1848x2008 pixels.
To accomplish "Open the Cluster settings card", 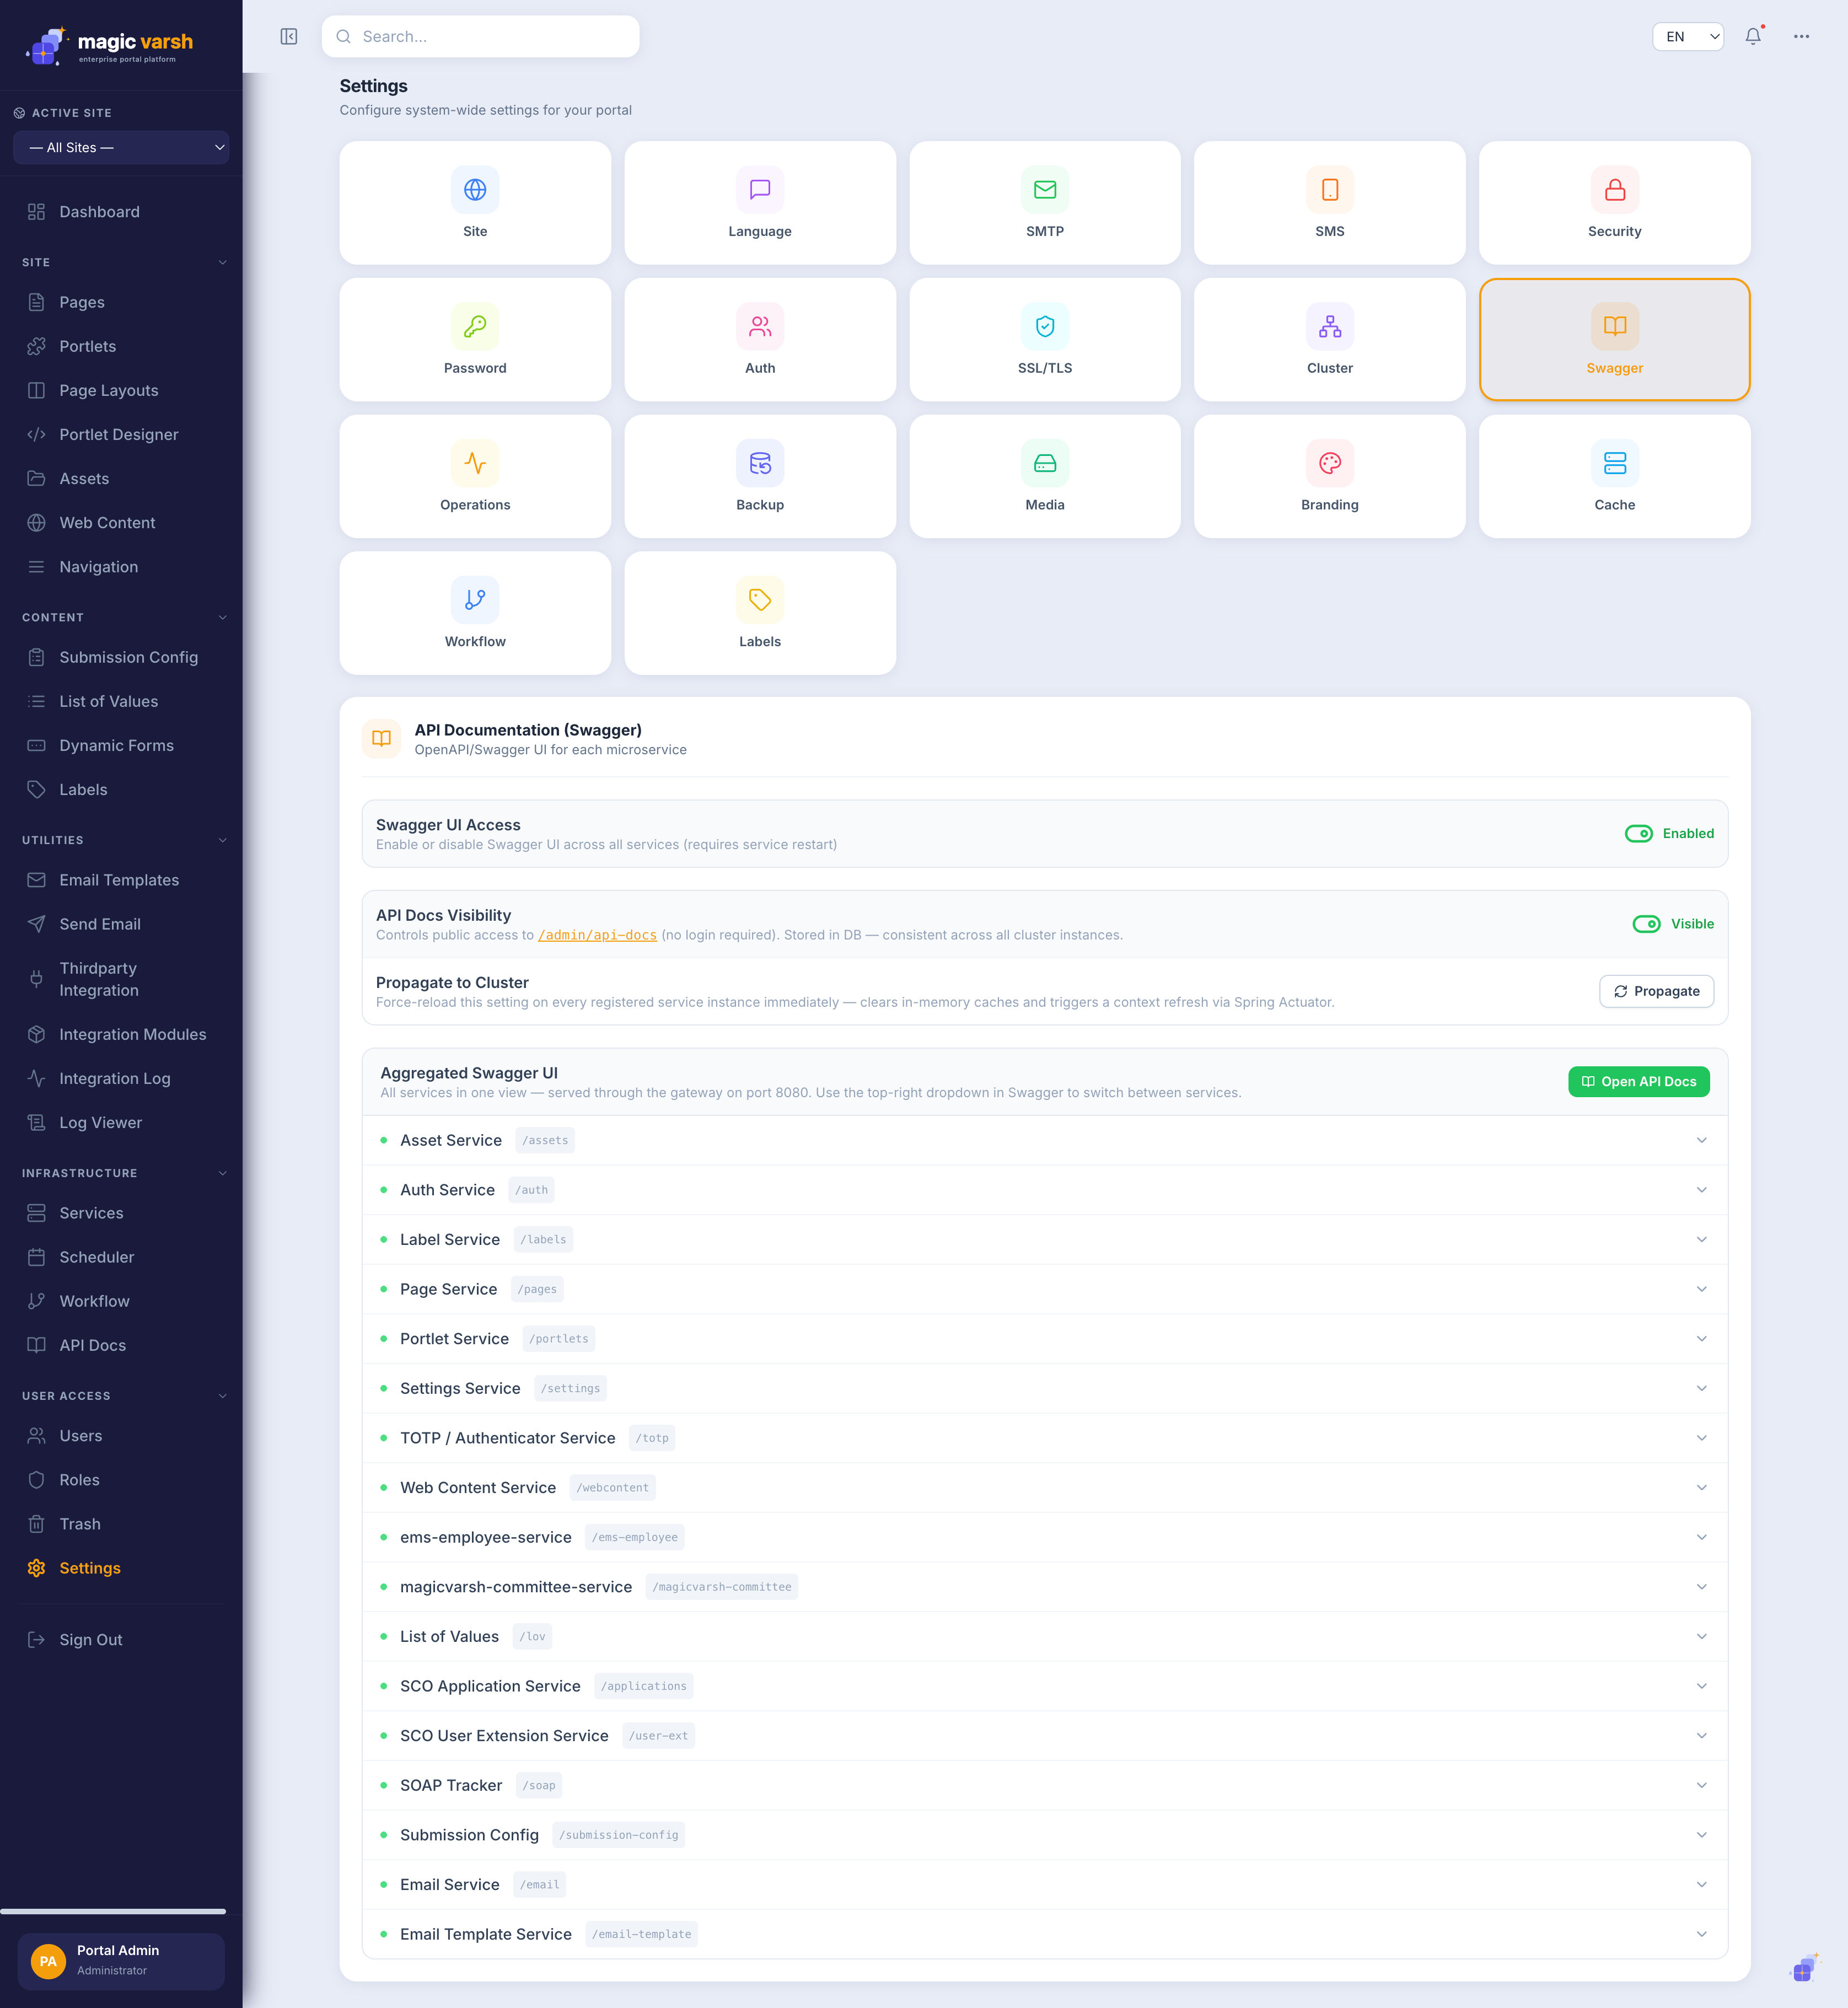I will 1330,340.
